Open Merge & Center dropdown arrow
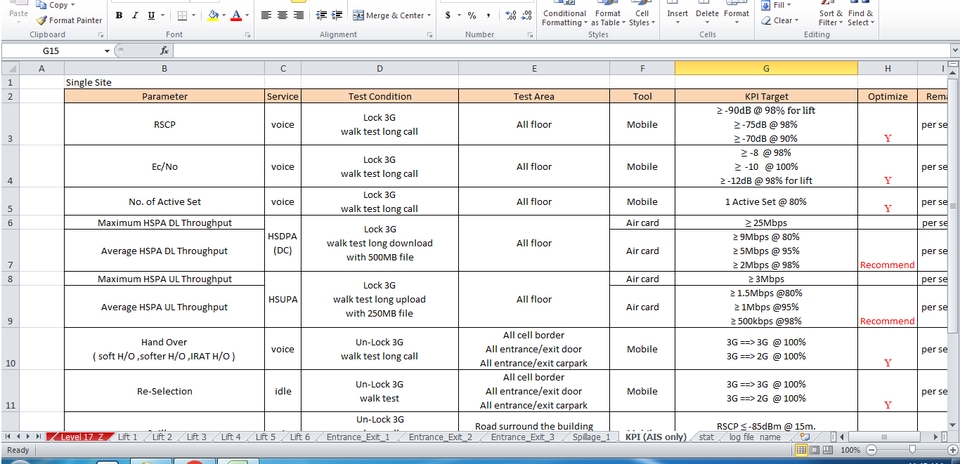960x464 pixels. 429,15
